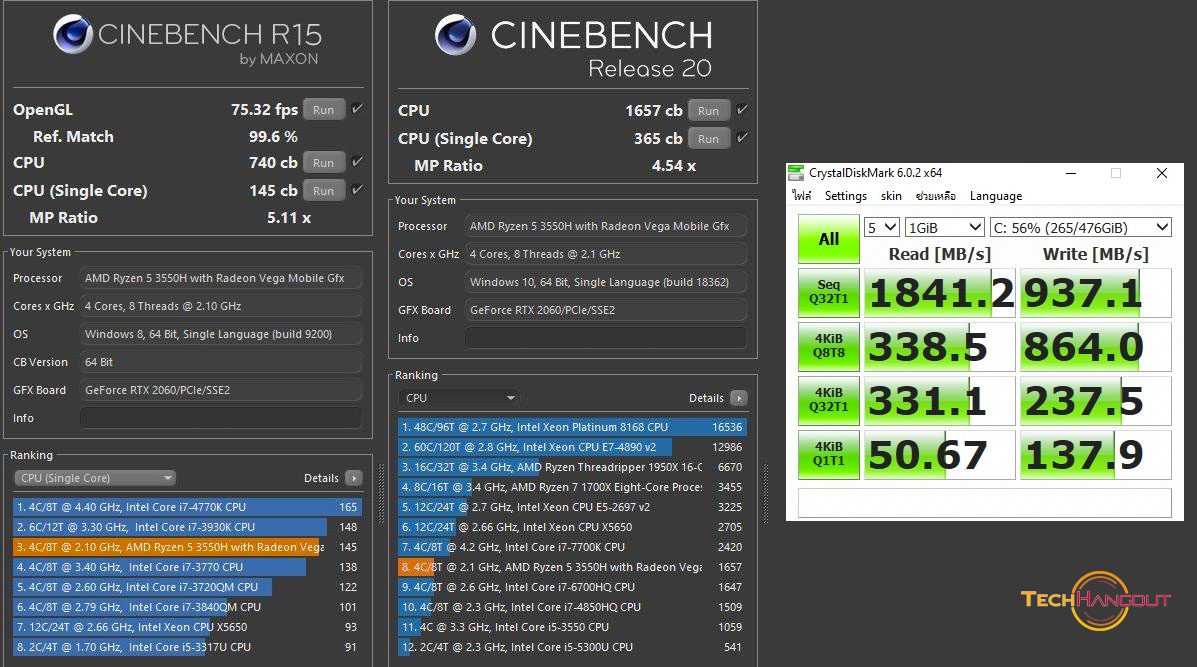Run the CPU test in Cinebench Release 20
The height and width of the screenshot is (667, 1197).
coord(708,111)
